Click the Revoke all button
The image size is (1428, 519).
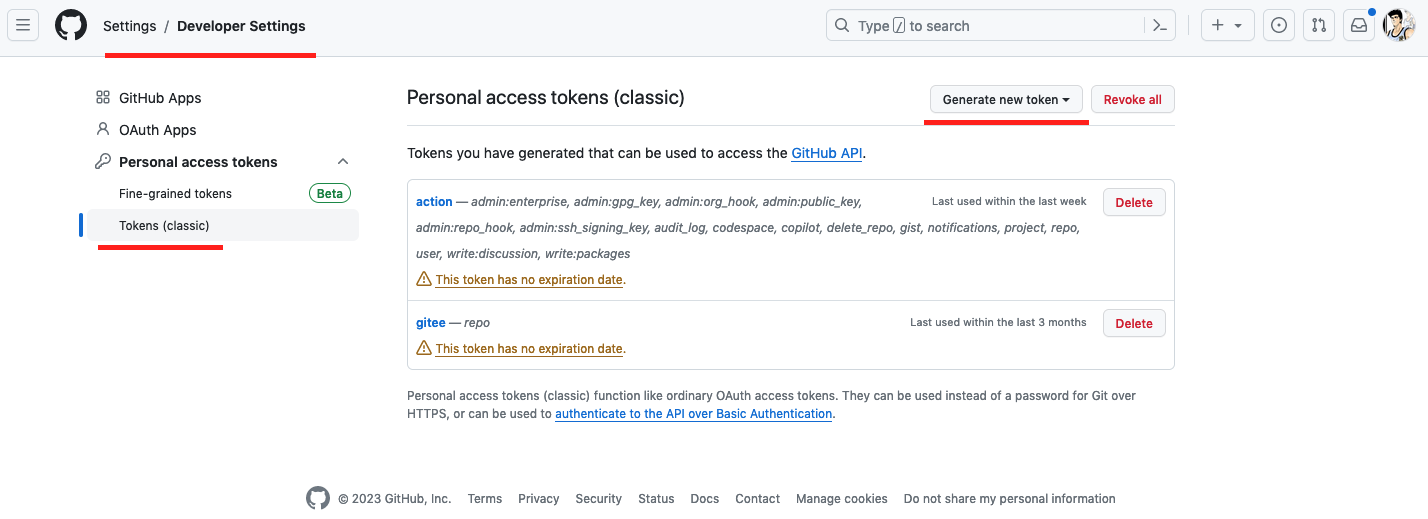click(1132, 100)
